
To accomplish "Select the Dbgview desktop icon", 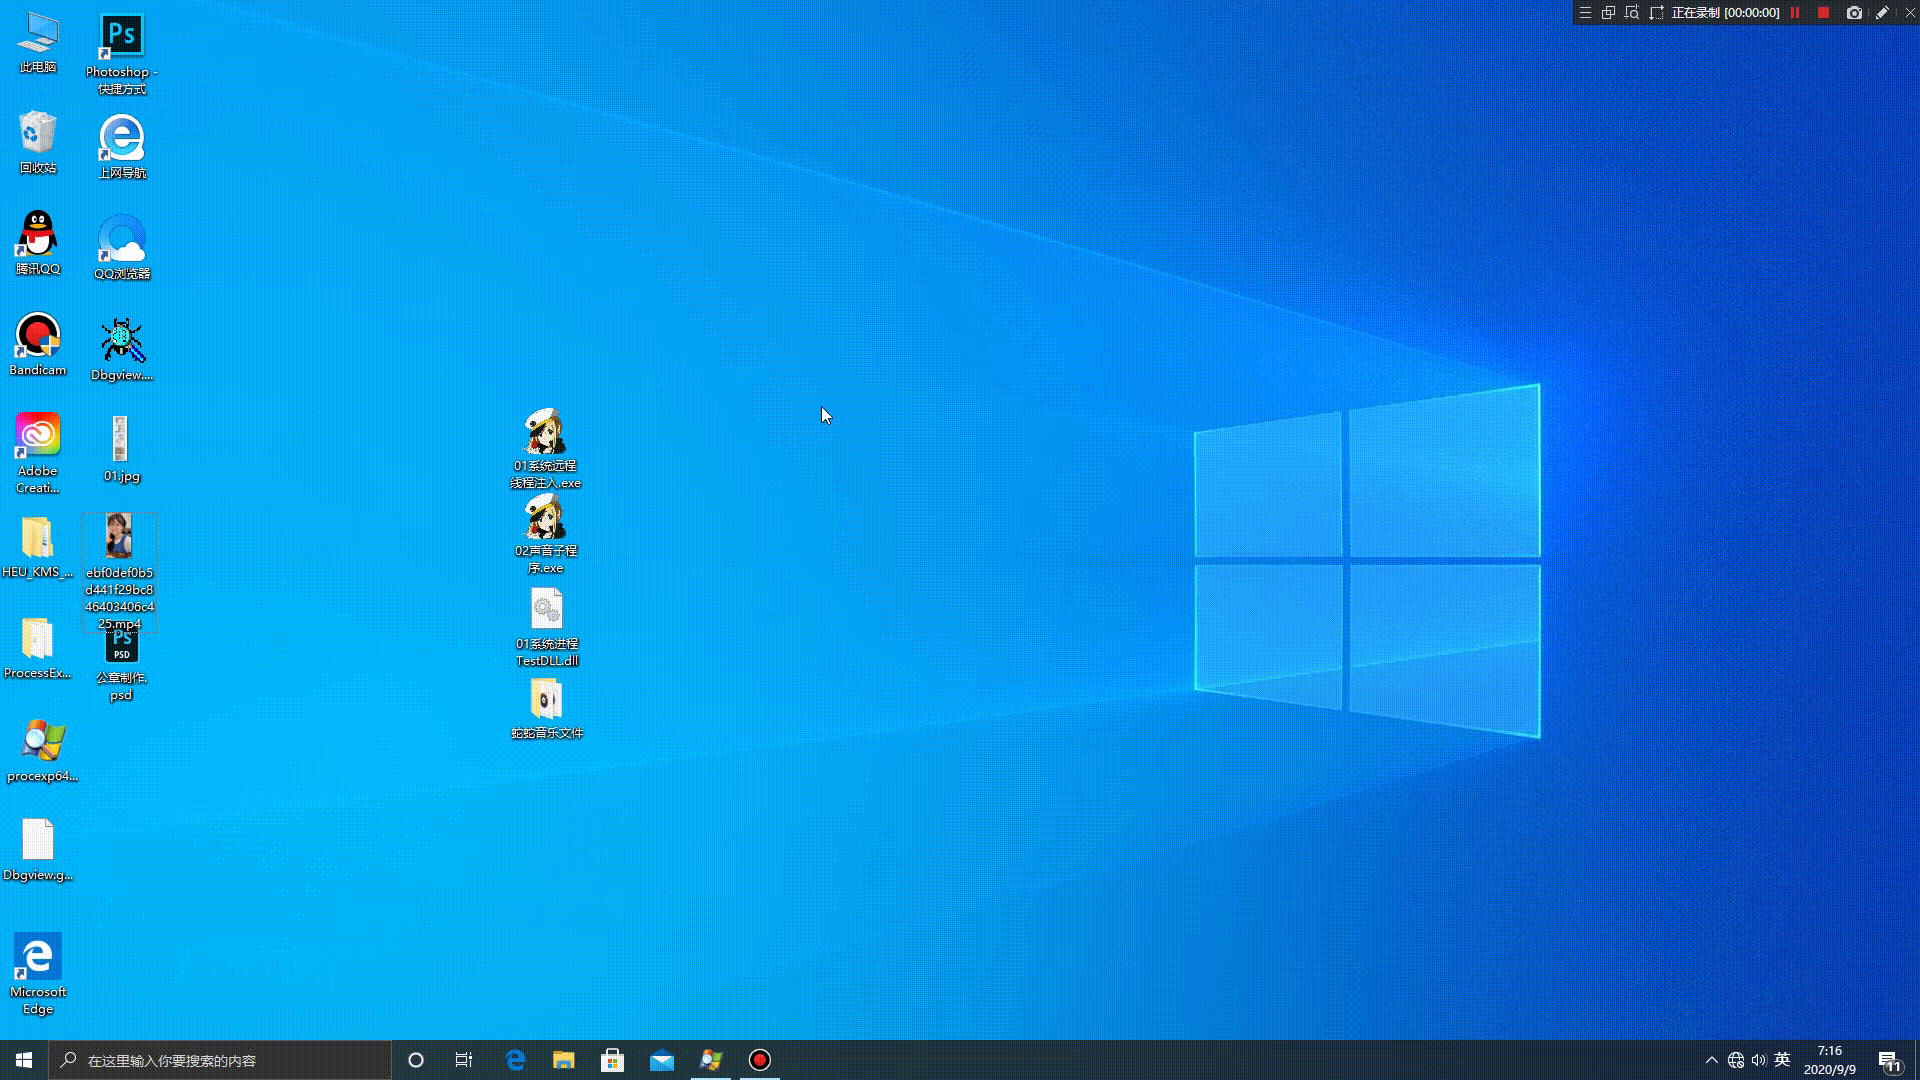I will [121, 342].
